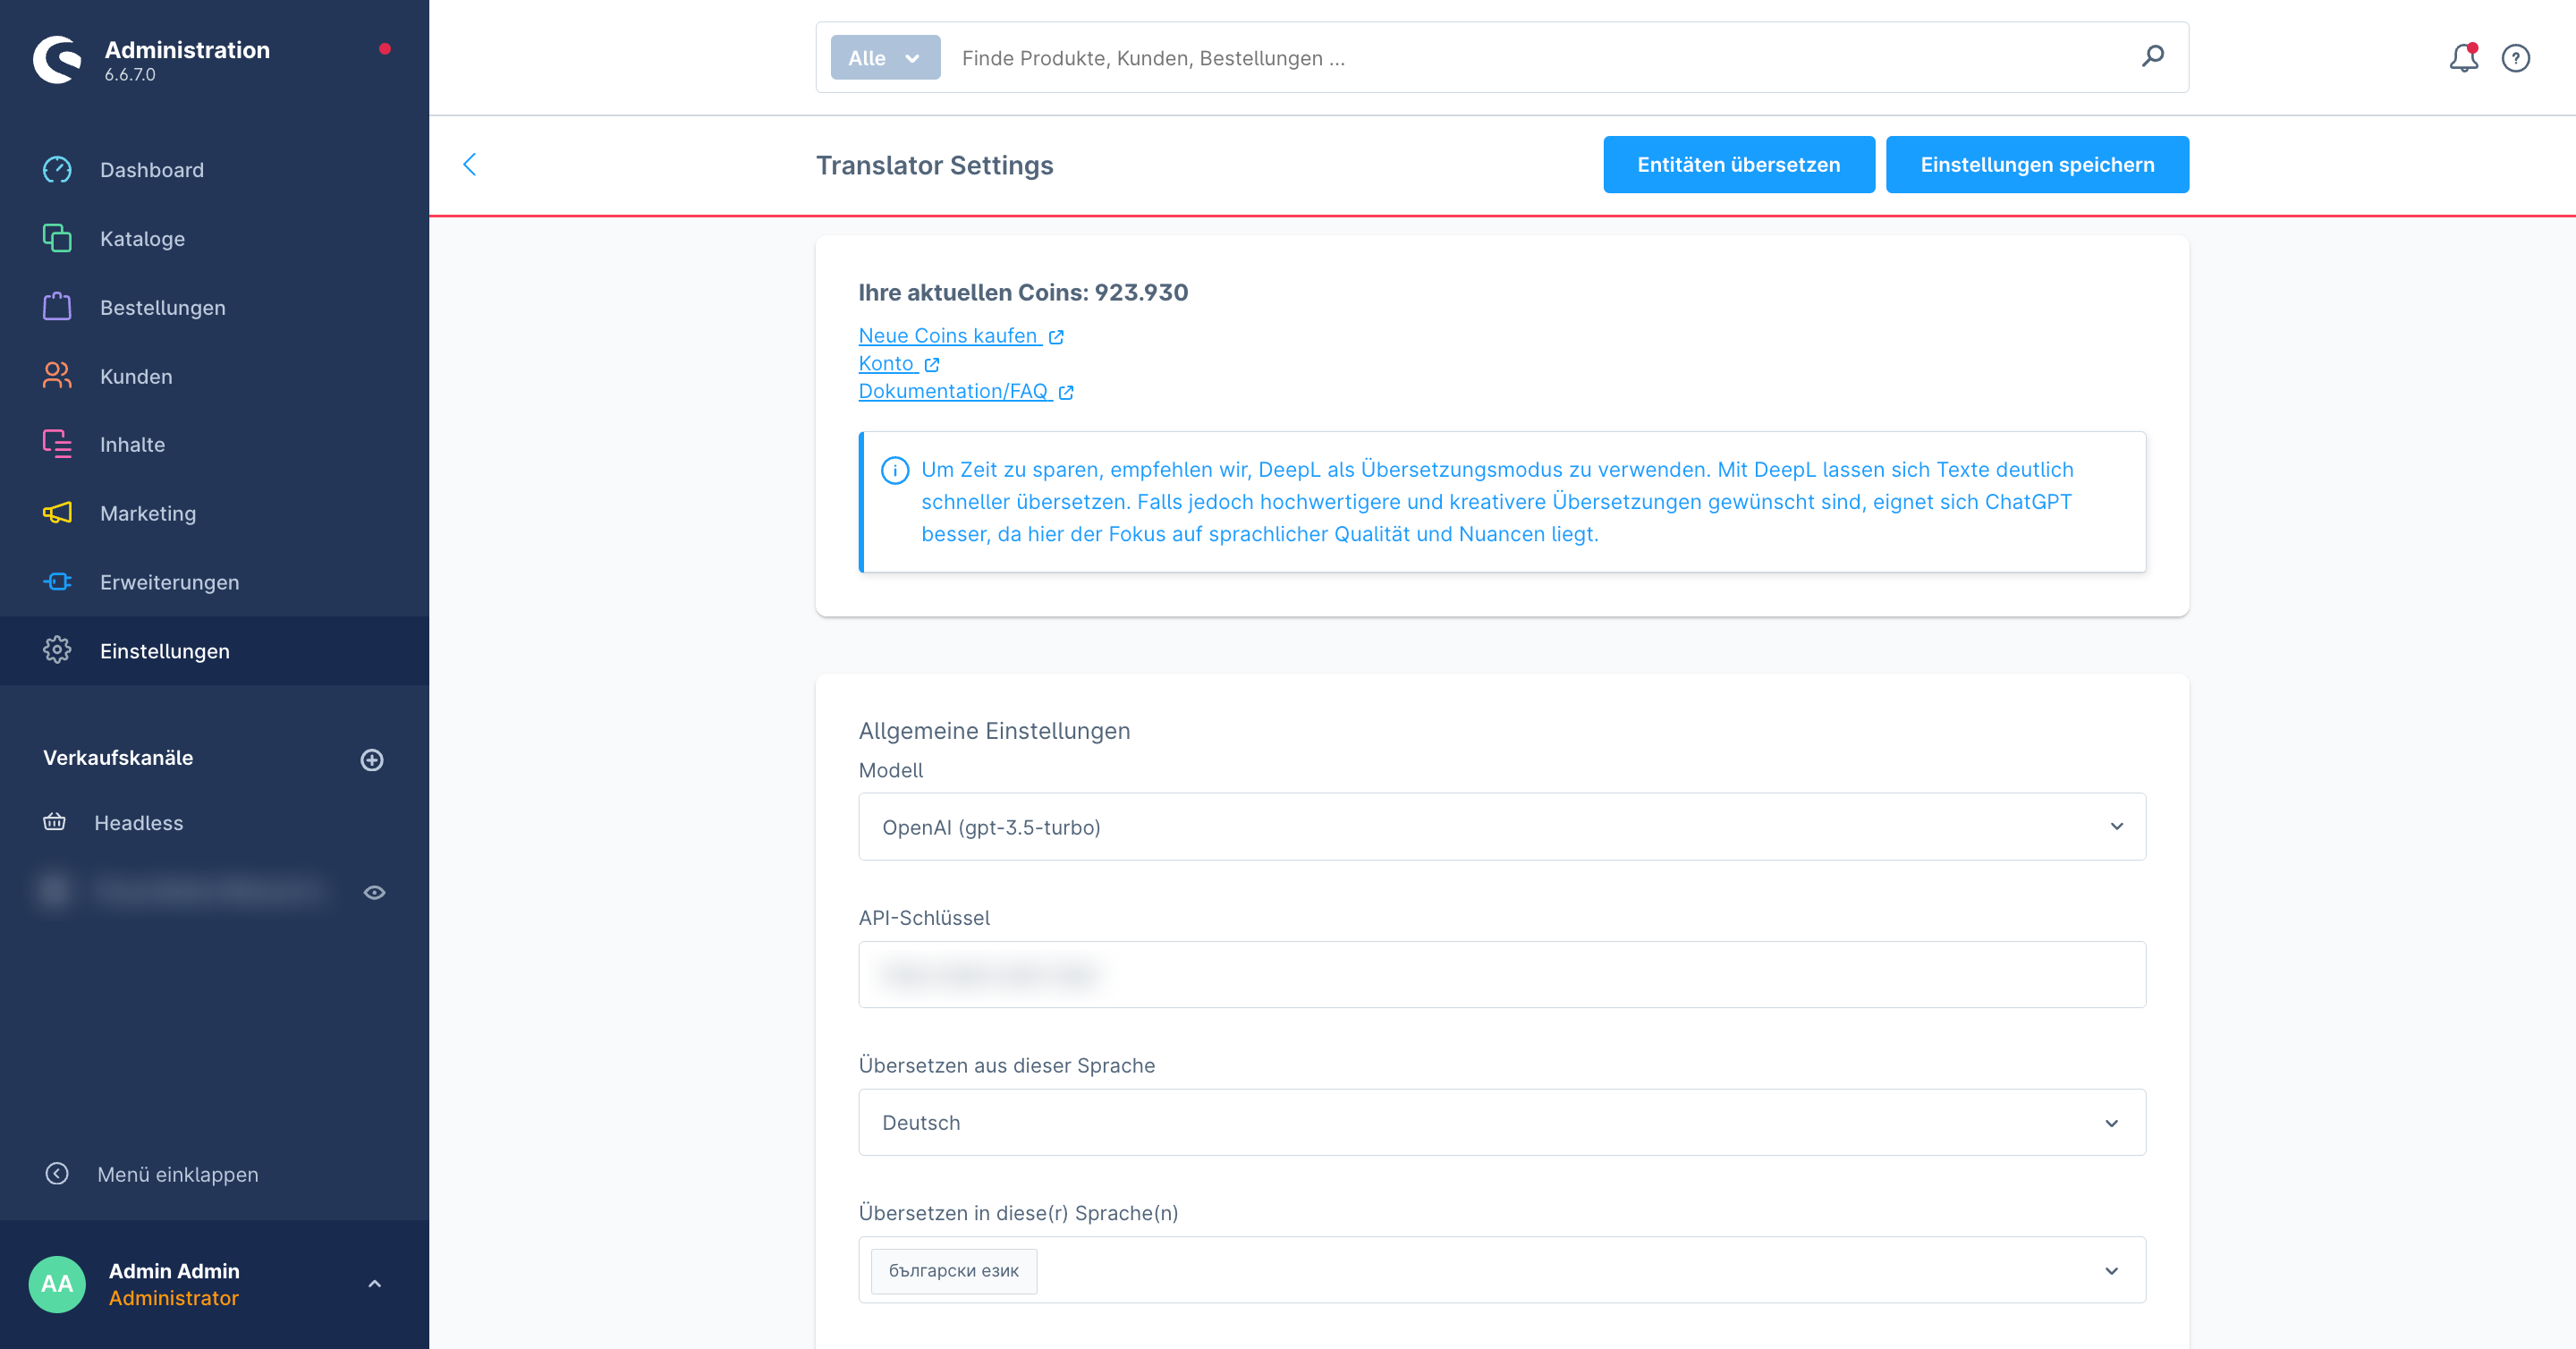The width and height of the screenshot is (2576, 1349).
Task: Expand the Admin Admin user menu
Action: [374, 1284]
